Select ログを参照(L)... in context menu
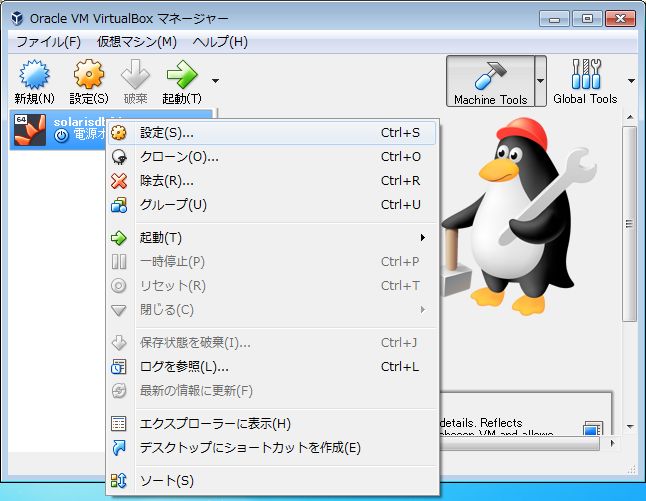Image resolution: width=646 pixels, height=501 pixels. coord(272,366)
